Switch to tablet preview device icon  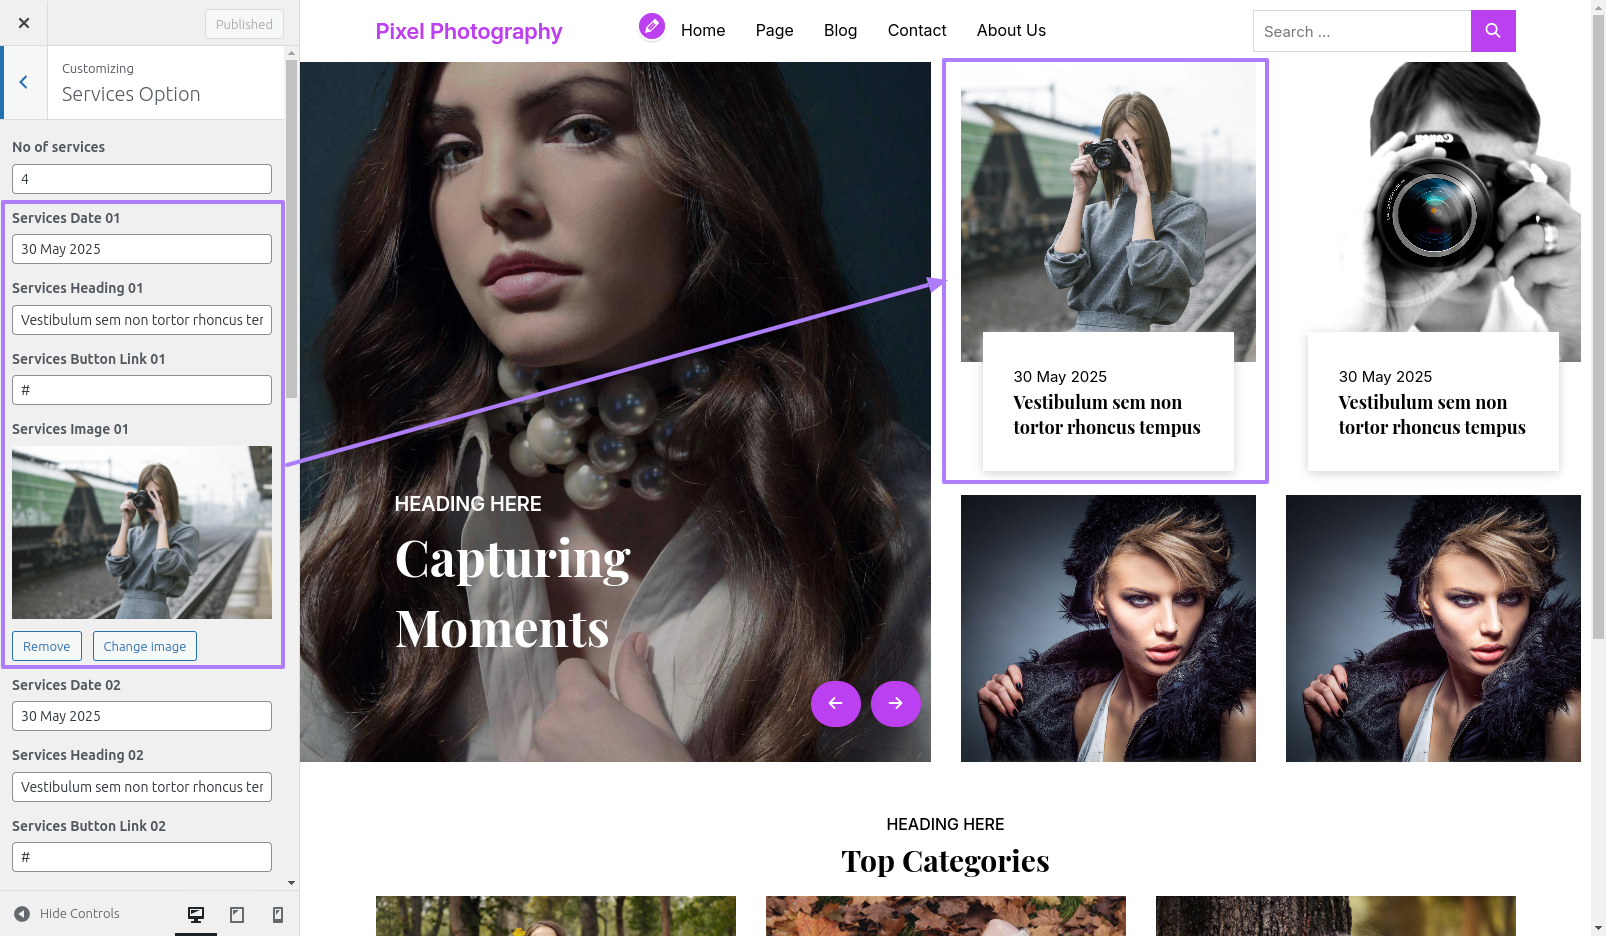(x=237, y=914)
